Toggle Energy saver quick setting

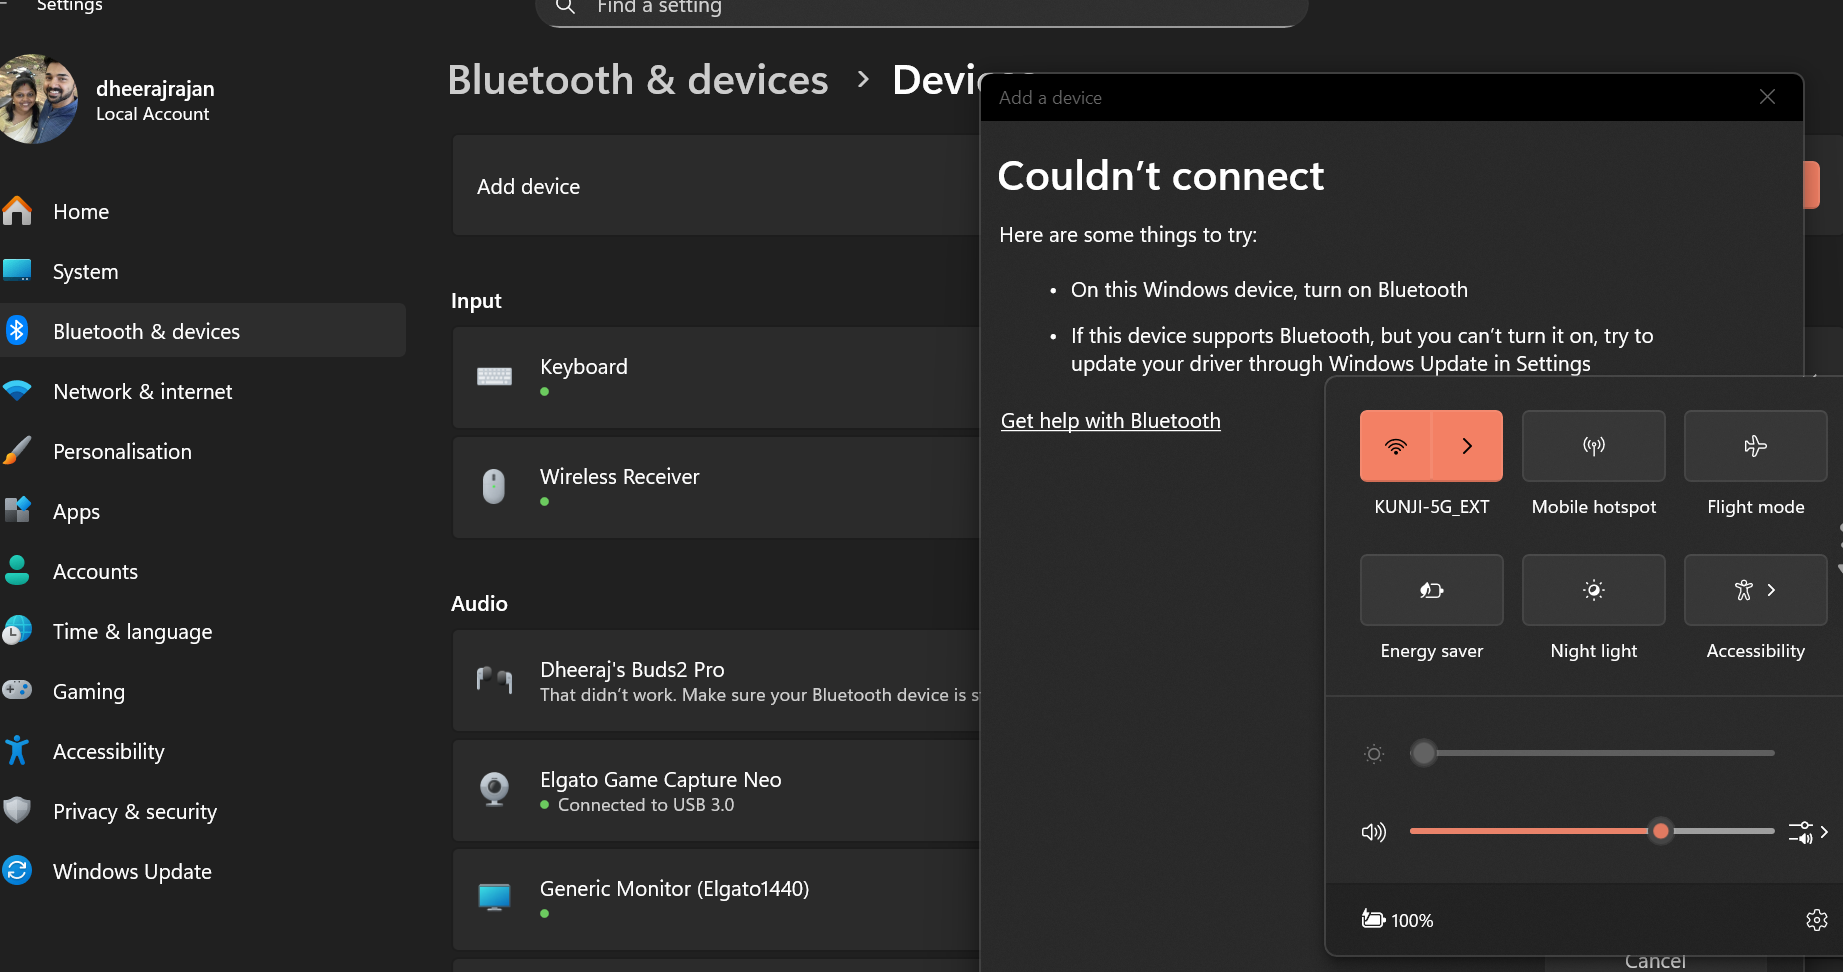click(1432, 590)
